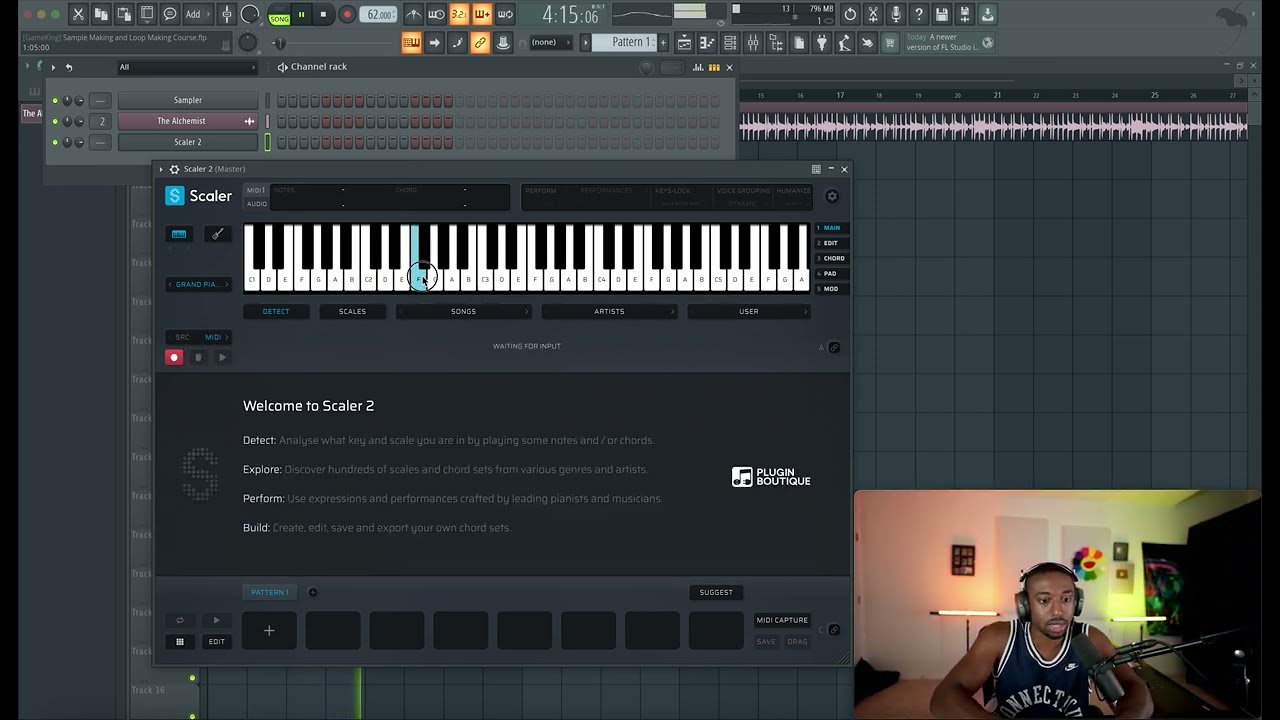Screen dimensions: 1280x720
Task: Switch to the PAD tab in Scaler
Action: click(829, 273)
